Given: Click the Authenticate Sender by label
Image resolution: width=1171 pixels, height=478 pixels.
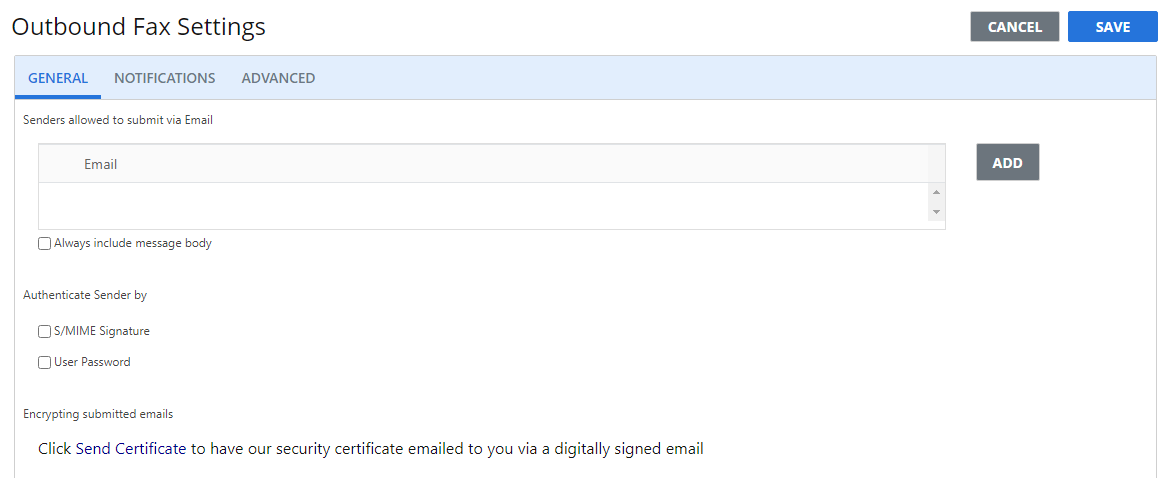Looking at the screenshot, I should (x=85, y=295).
